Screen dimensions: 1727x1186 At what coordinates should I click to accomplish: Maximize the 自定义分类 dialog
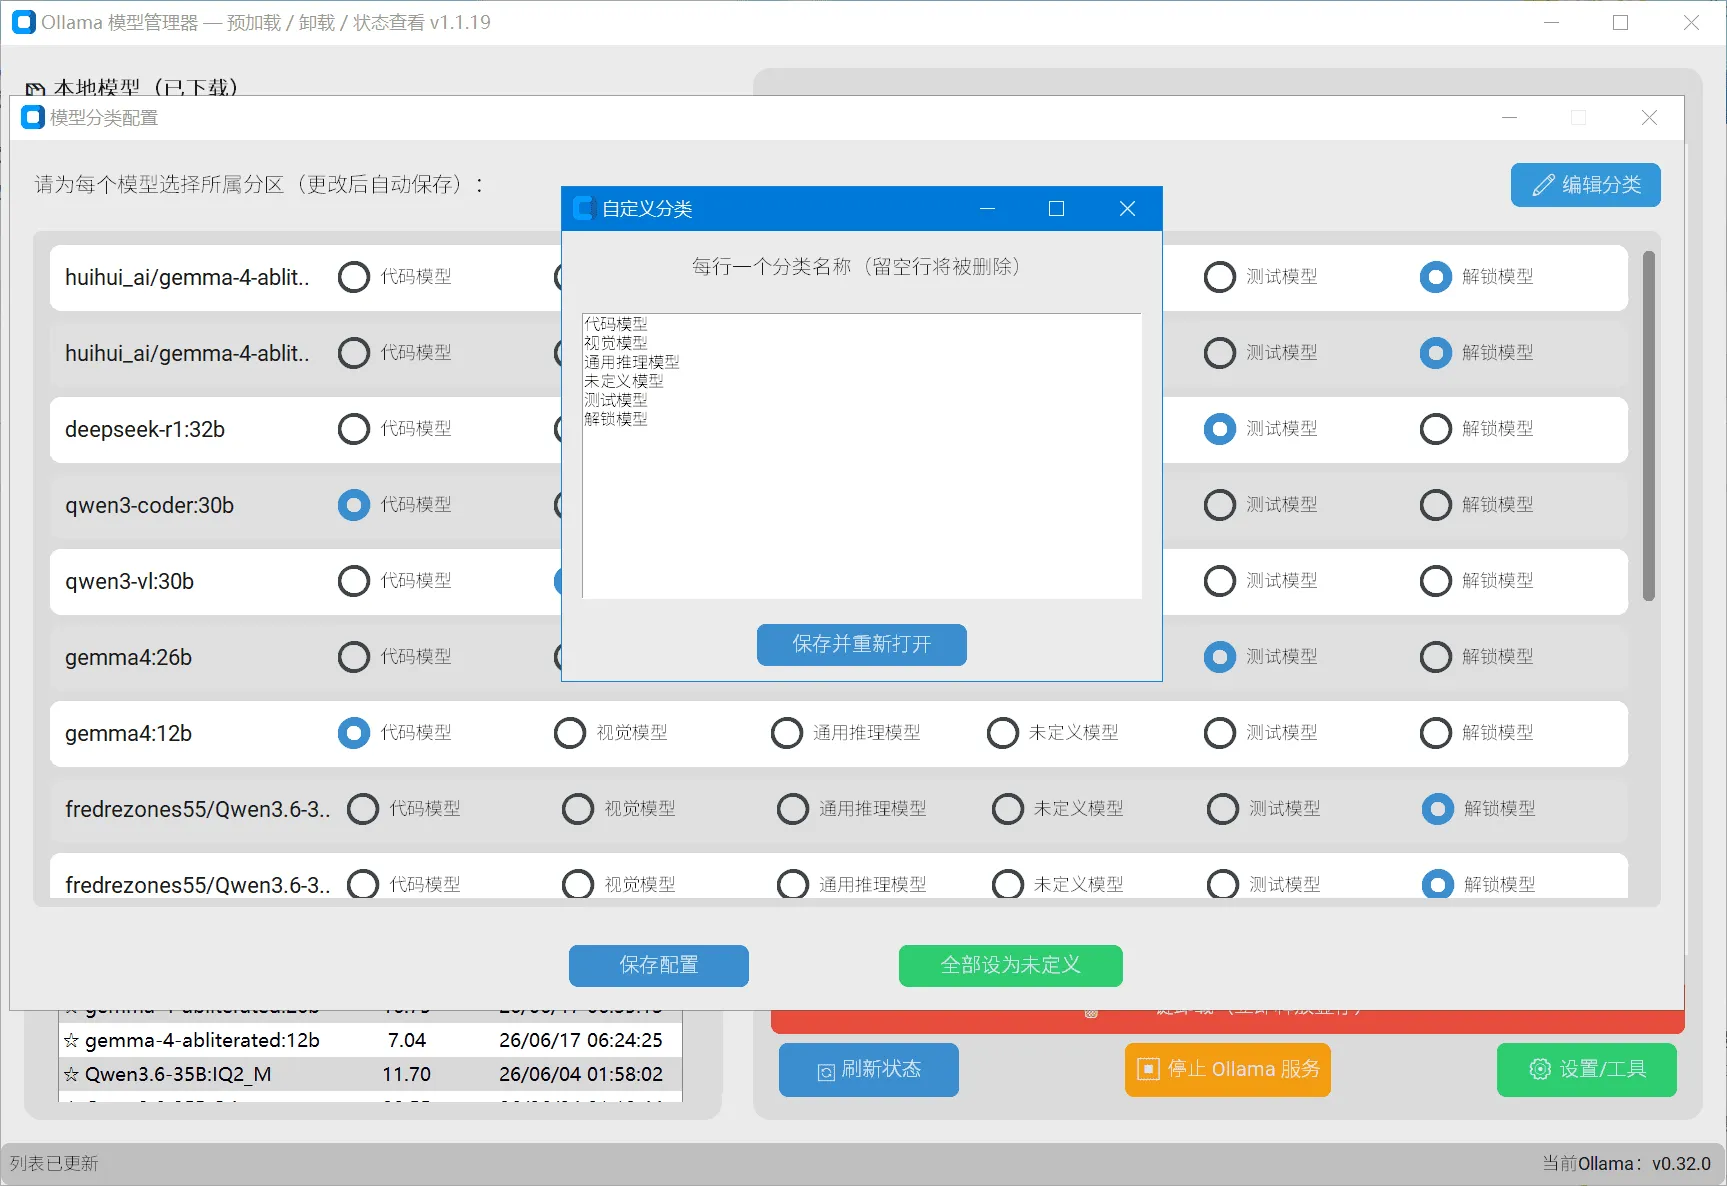click(1056, 208)
